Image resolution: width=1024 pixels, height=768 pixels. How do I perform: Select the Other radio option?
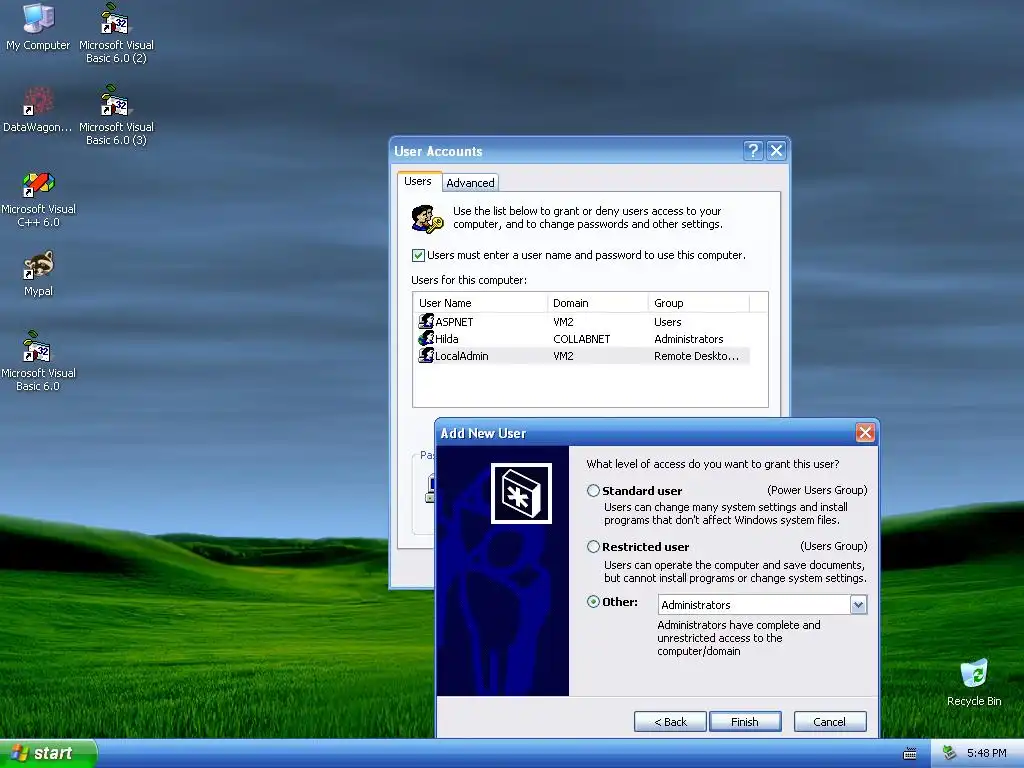[x=593, y=602]
